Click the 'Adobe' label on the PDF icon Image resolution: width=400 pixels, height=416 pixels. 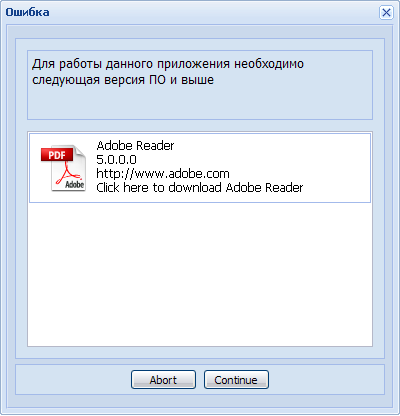click(x=74, y=184)
